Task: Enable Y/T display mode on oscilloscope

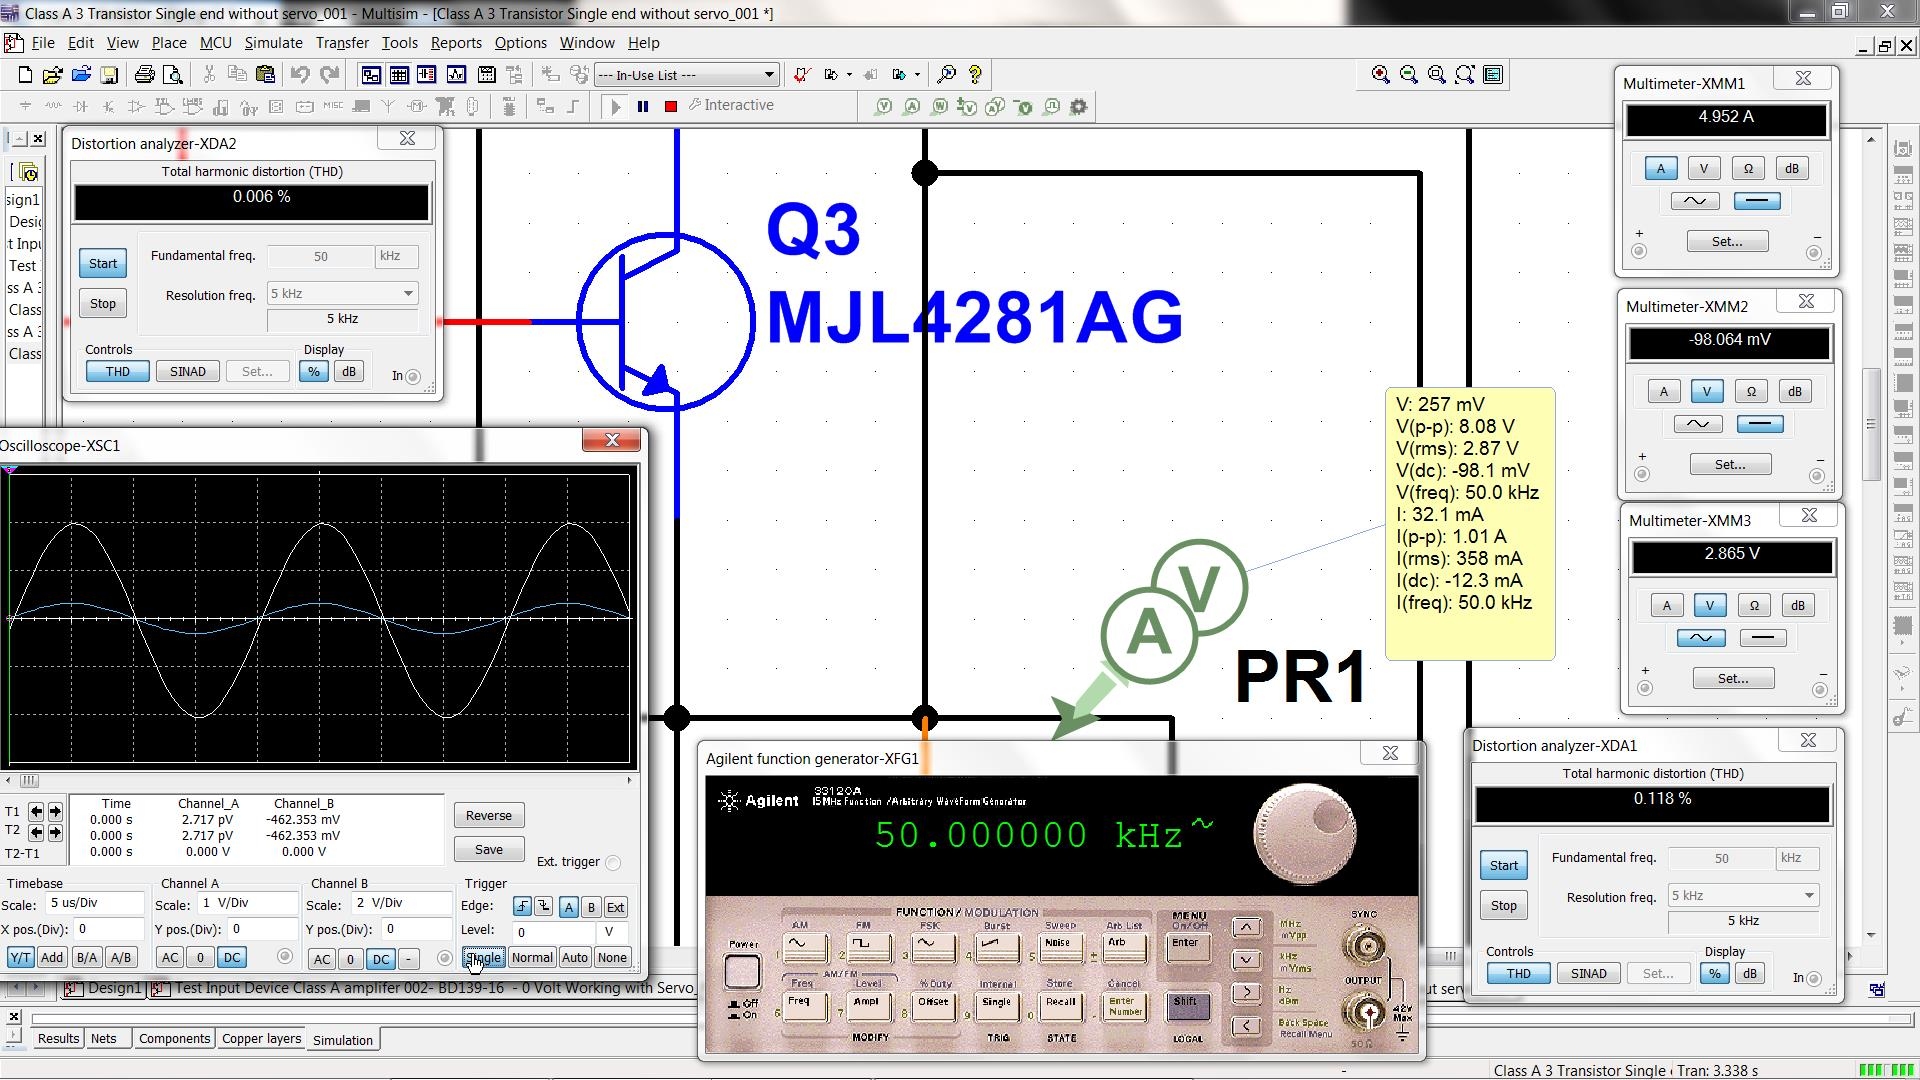Action: pyautogui.click(x=19, y=958)
